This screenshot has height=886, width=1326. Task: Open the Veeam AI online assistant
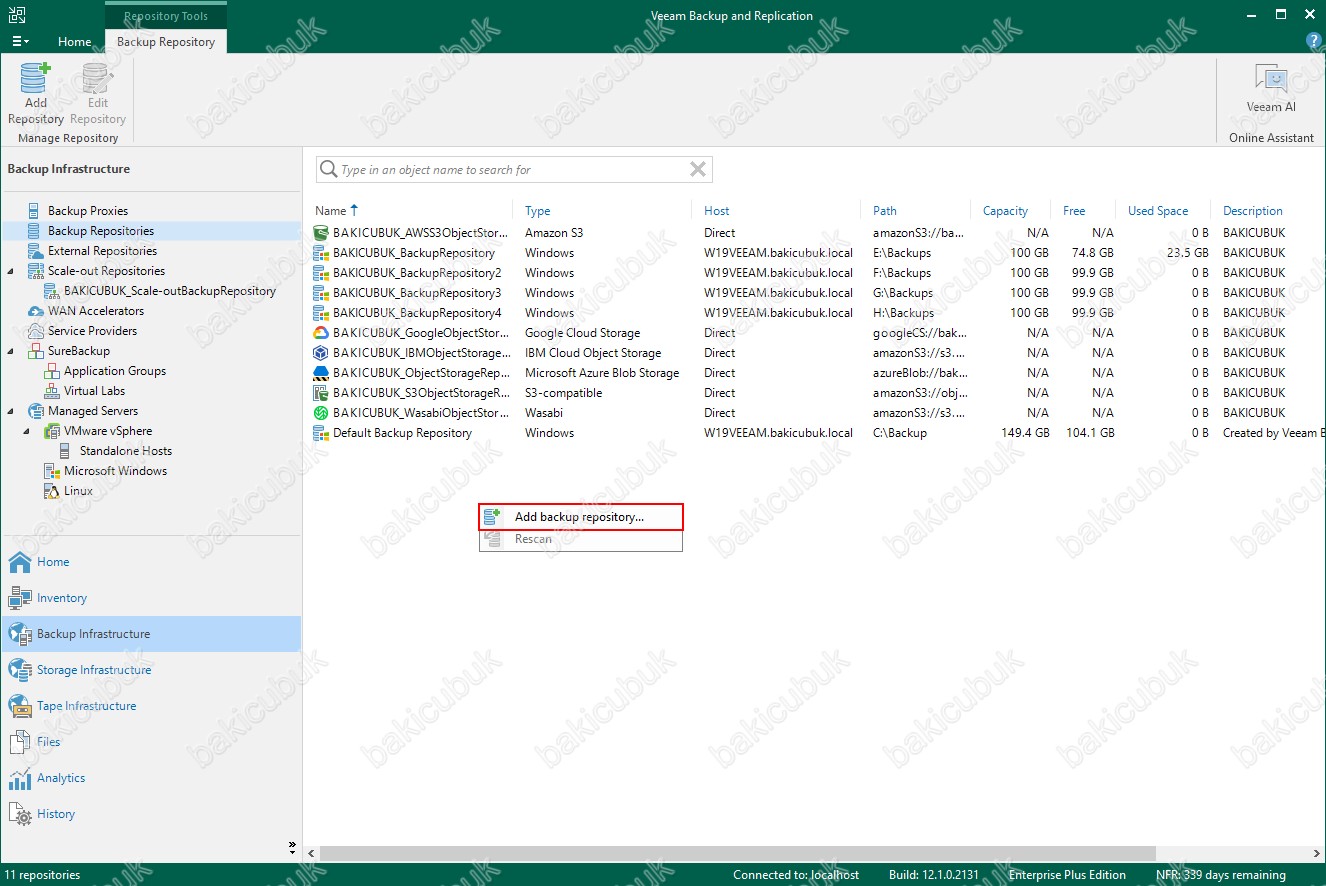(x=1271, y=90)
